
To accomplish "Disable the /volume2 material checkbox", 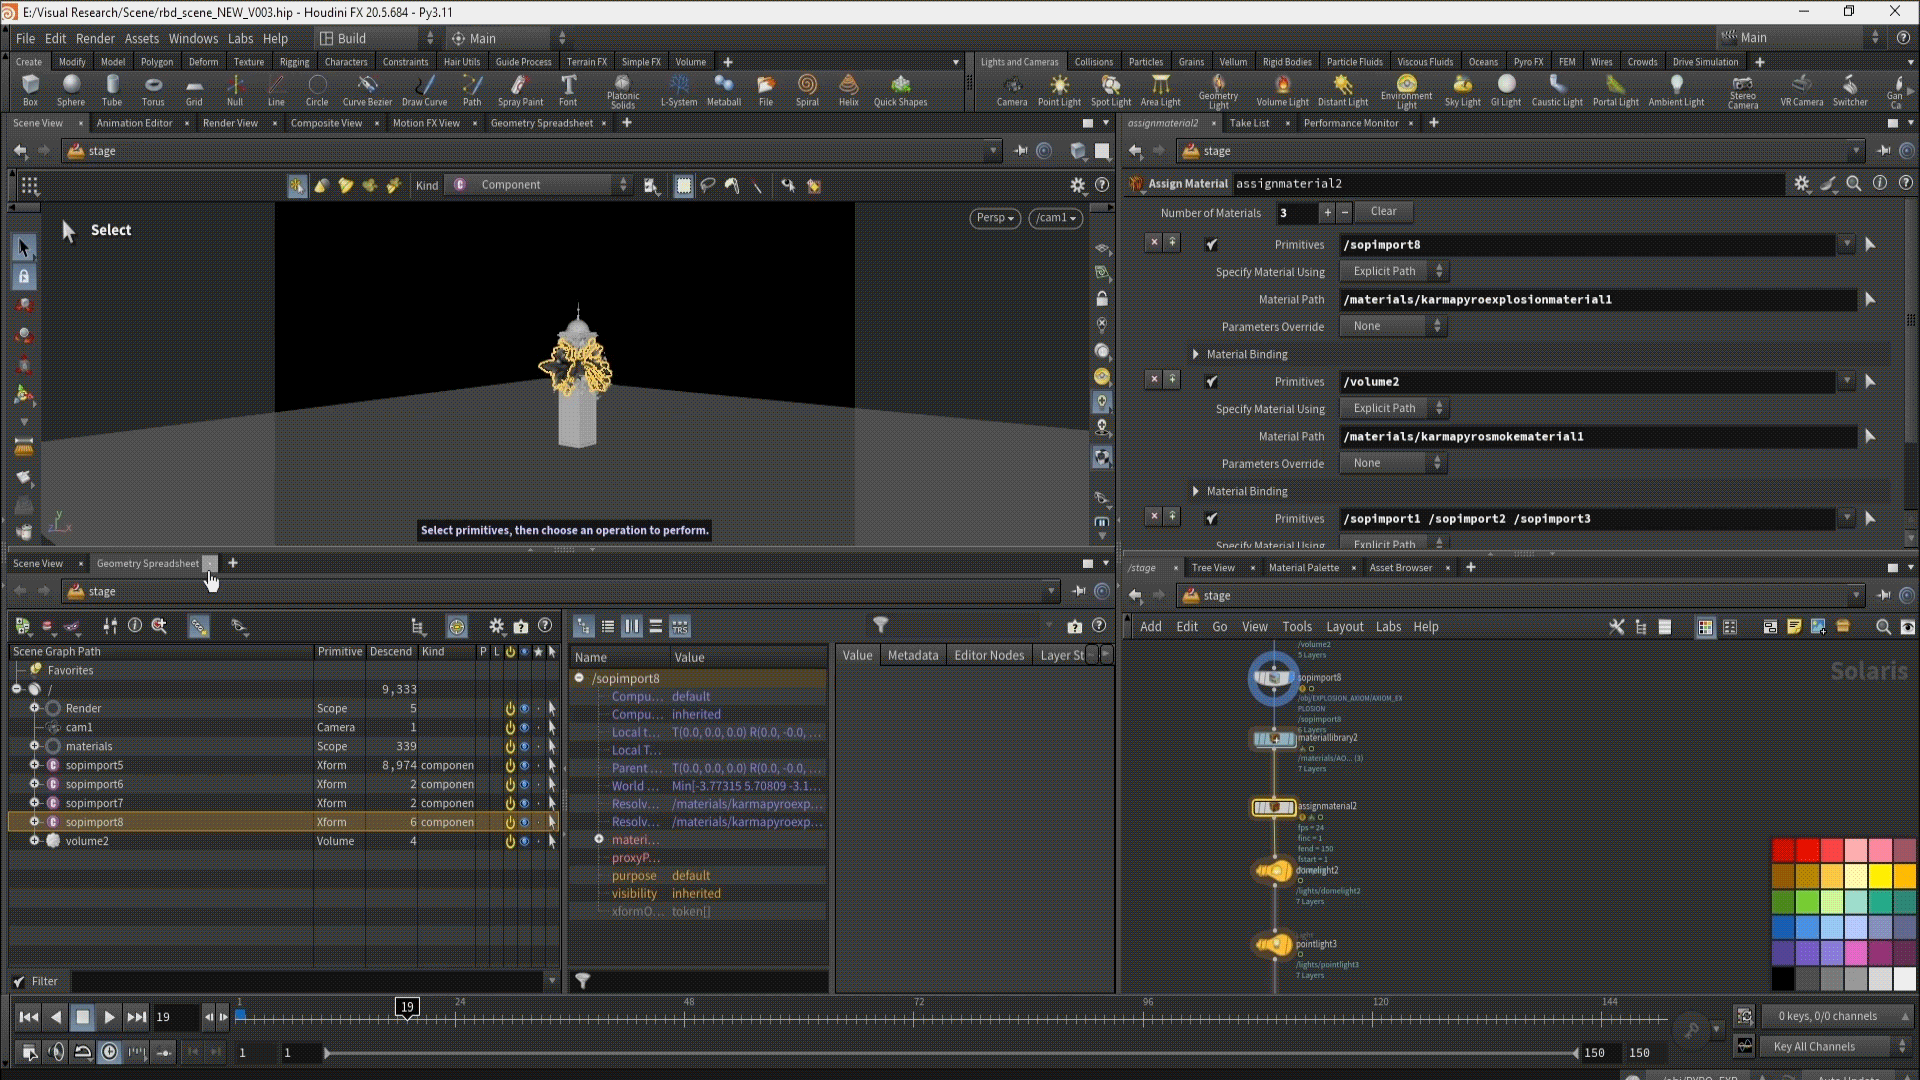I will tap(1211, 382).
